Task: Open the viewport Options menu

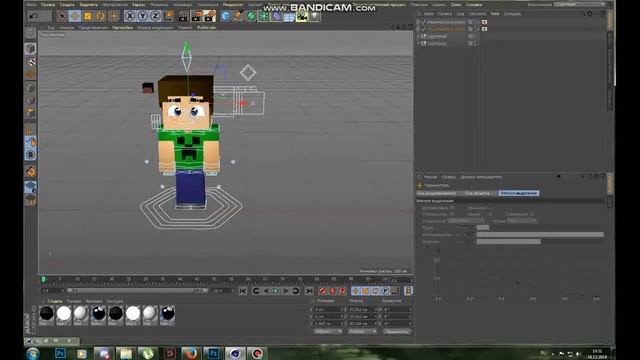Action: coord(122,28)
